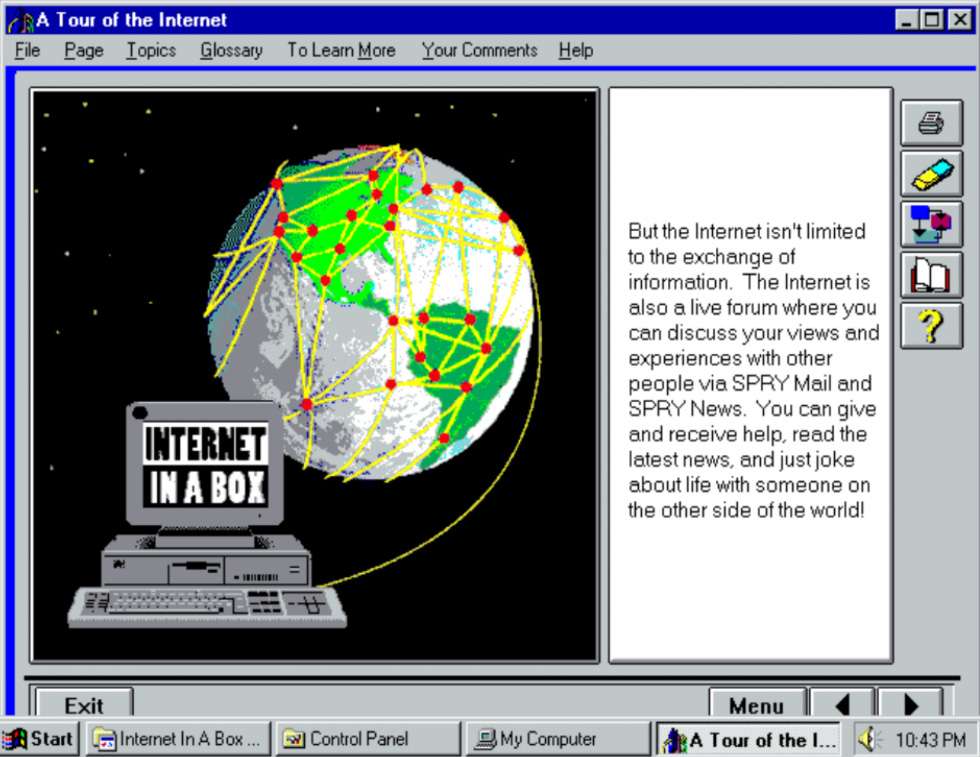The width and height of the screenshot is (980, 757).
Task: Advance to next page with right arrow
Action: click(910, 705)
